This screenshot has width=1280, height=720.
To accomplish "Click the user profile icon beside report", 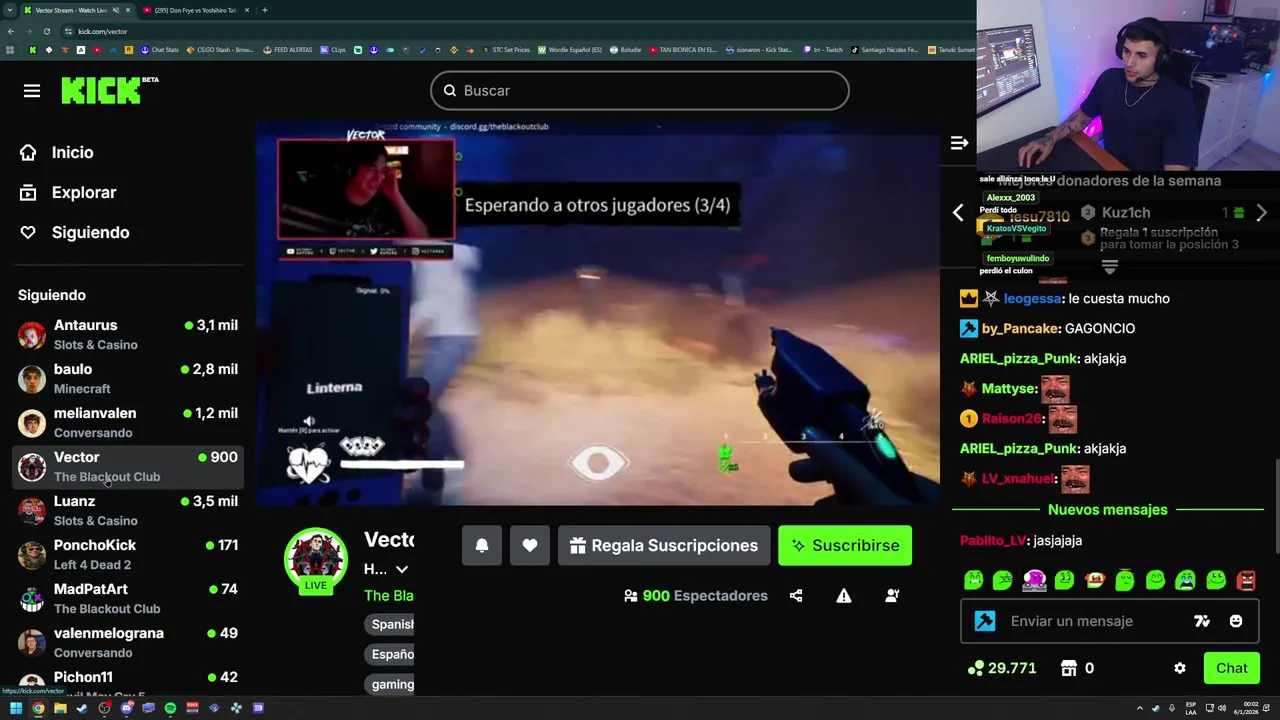I will pos(892,596).
